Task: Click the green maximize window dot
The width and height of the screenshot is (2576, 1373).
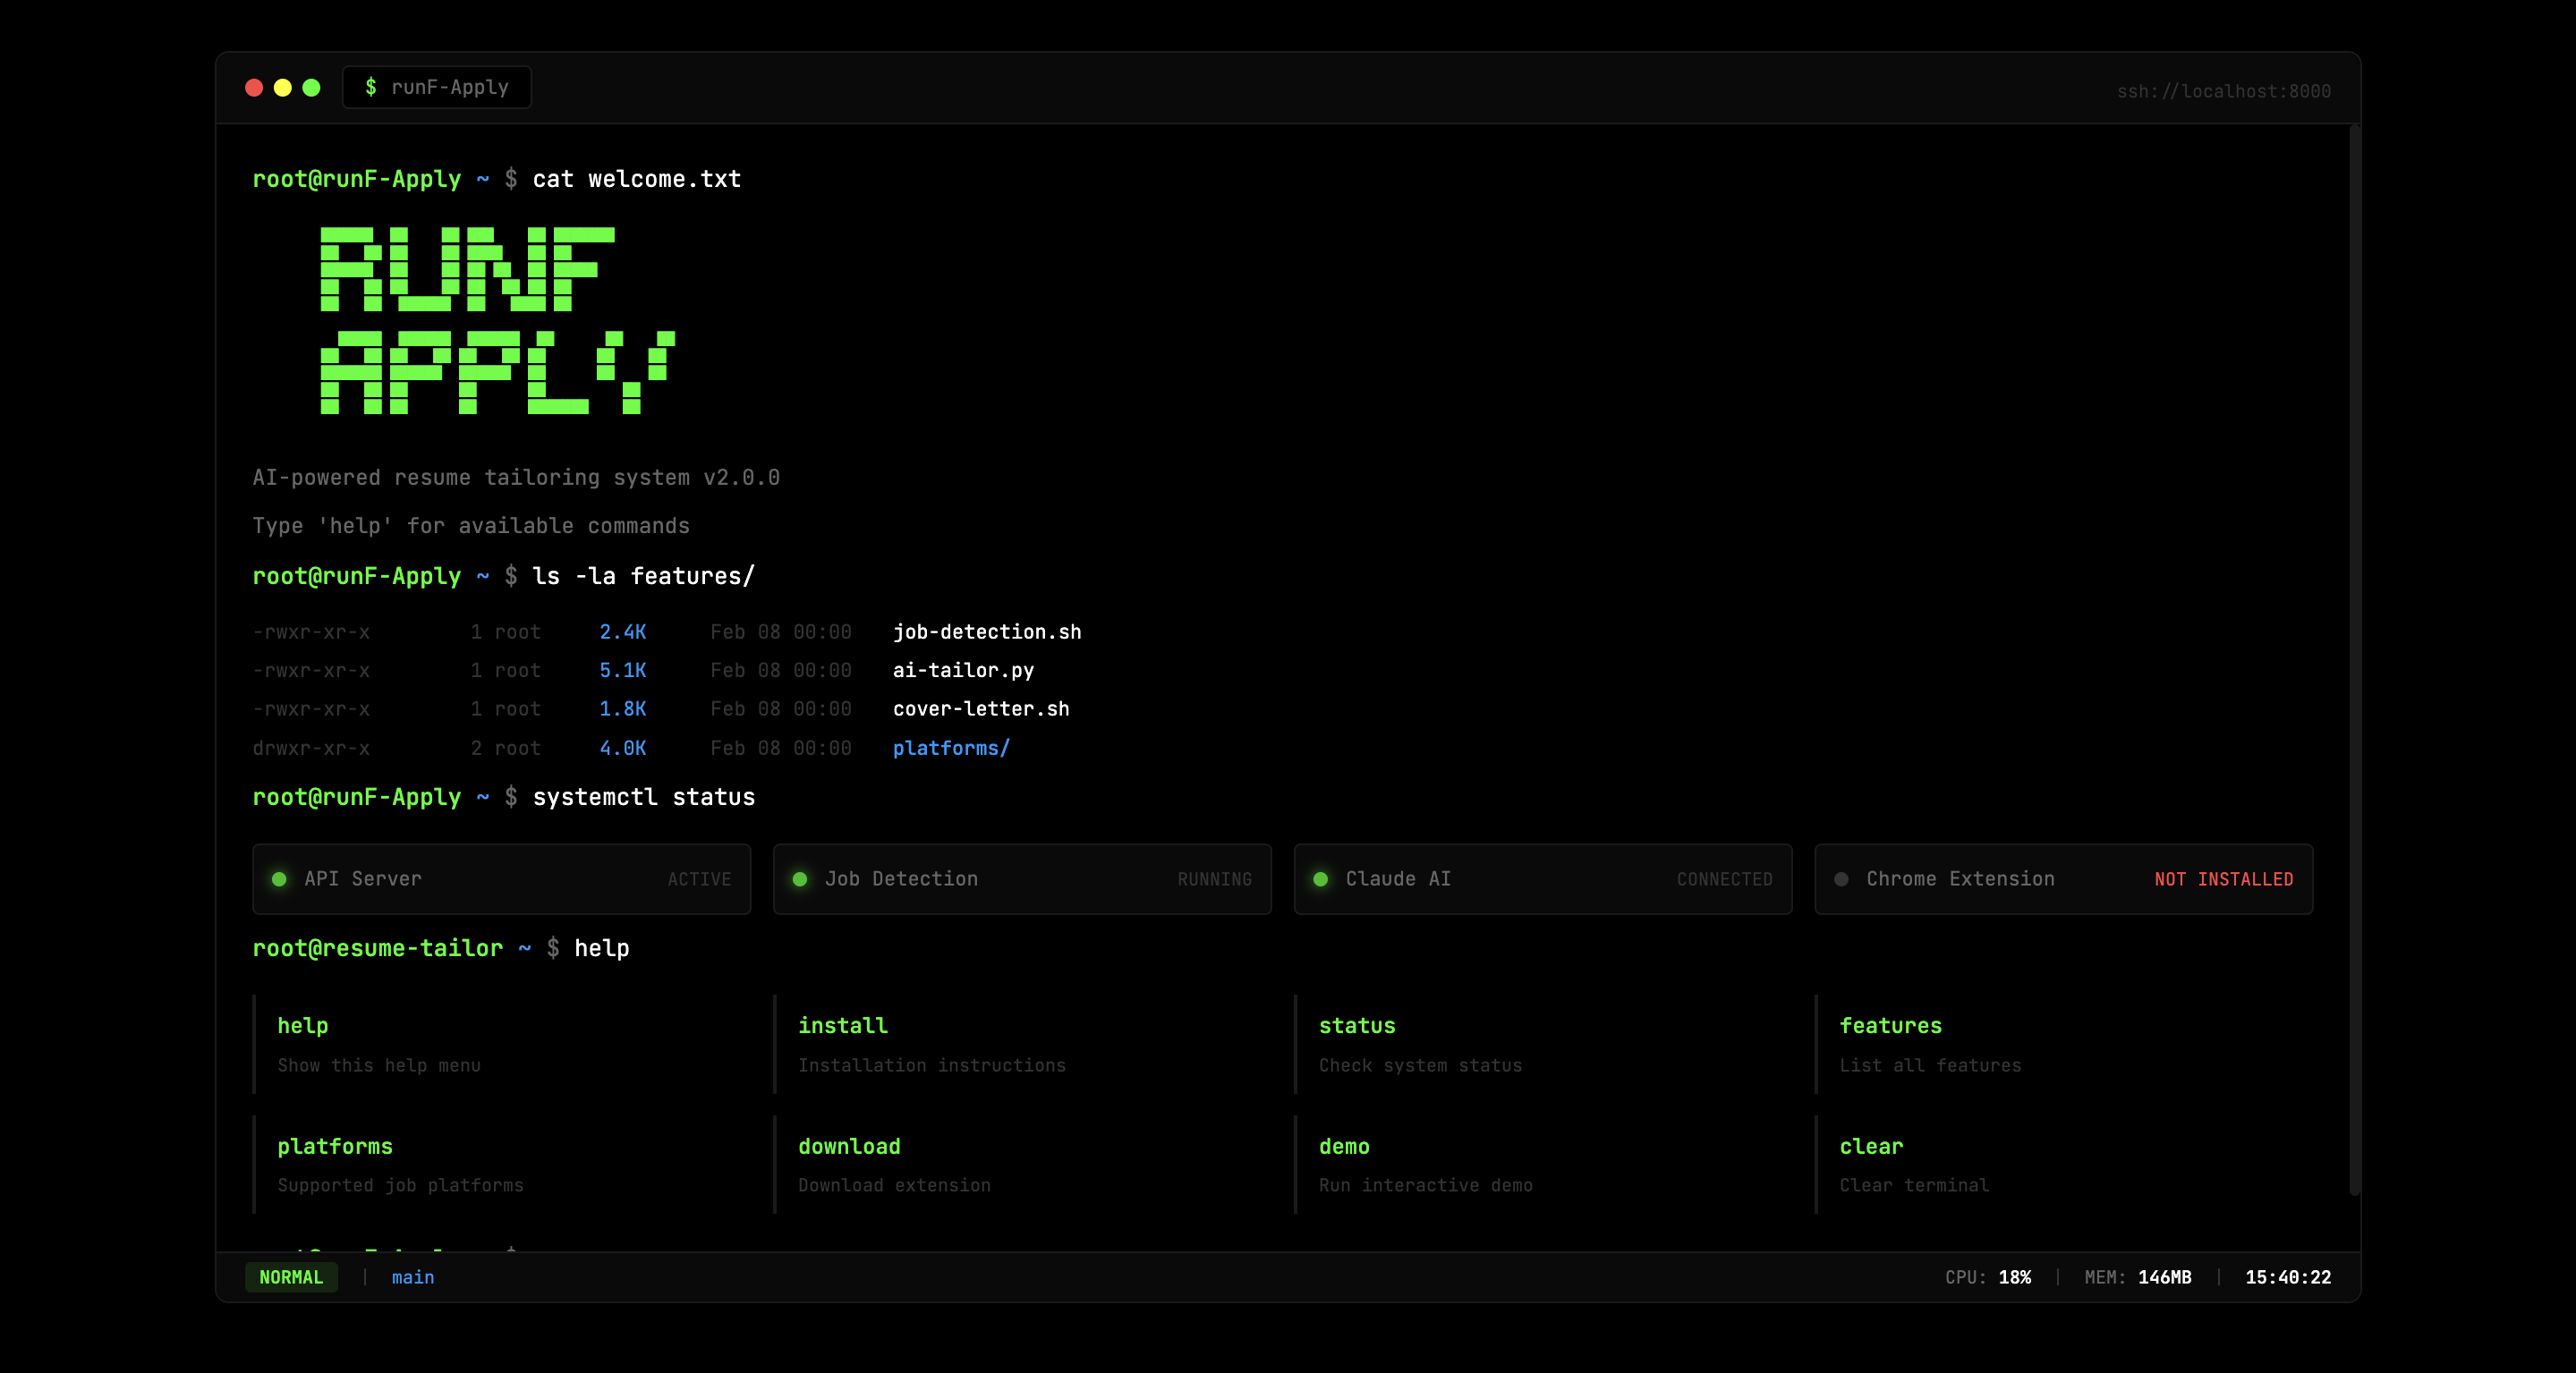Action: click(x=312, y=88)
